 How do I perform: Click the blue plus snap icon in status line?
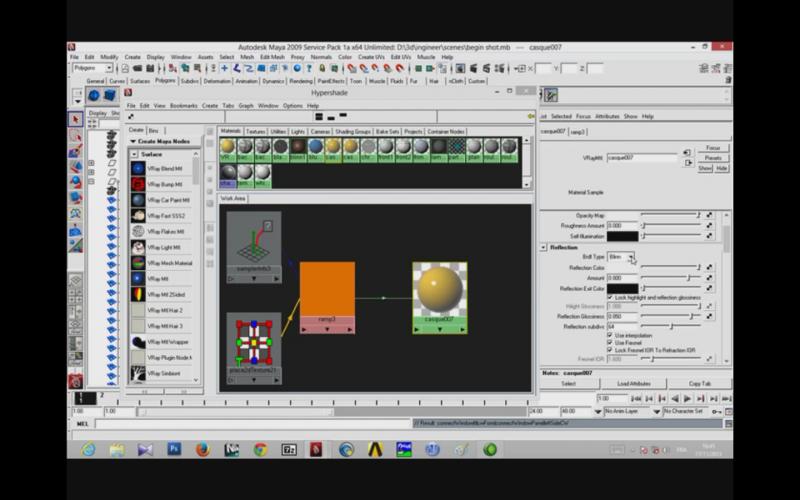pos(224,68)
